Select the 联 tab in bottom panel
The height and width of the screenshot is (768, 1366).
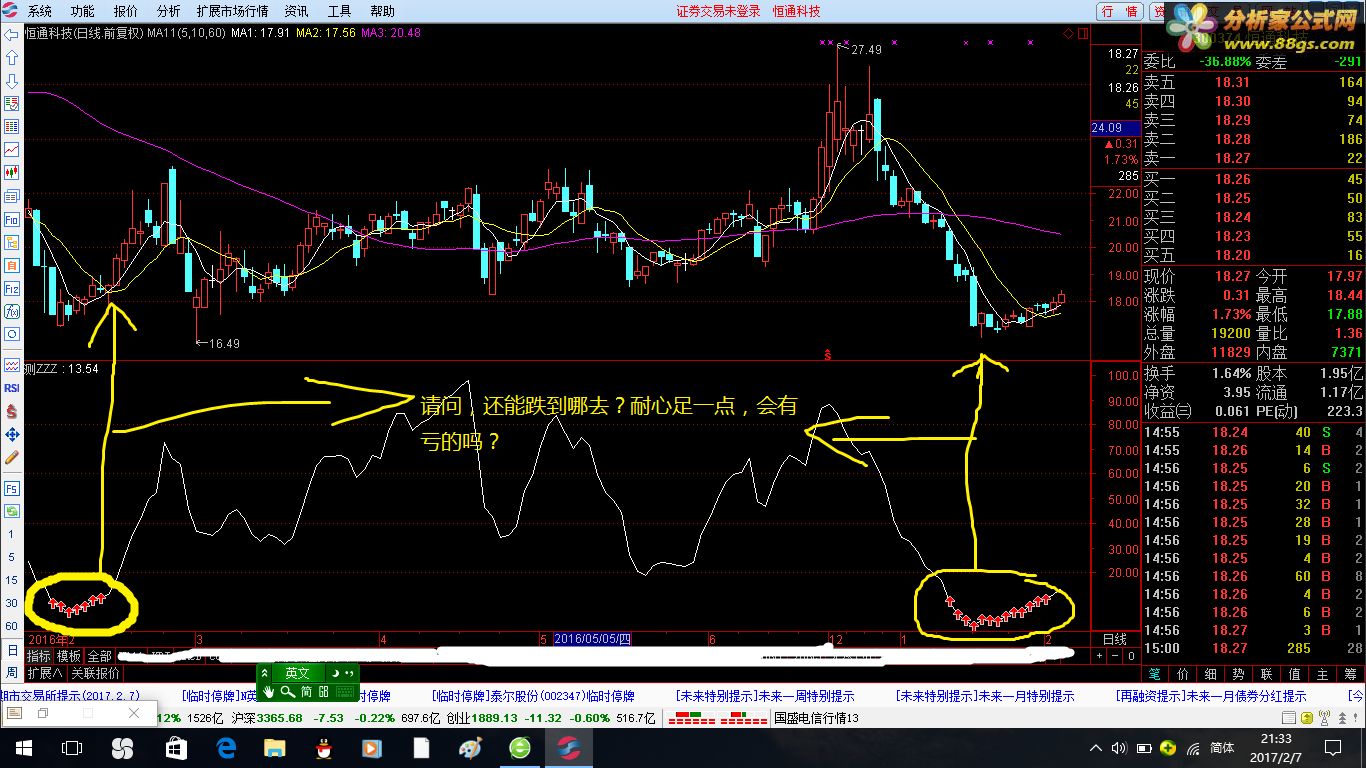(x=1266, y=674)
